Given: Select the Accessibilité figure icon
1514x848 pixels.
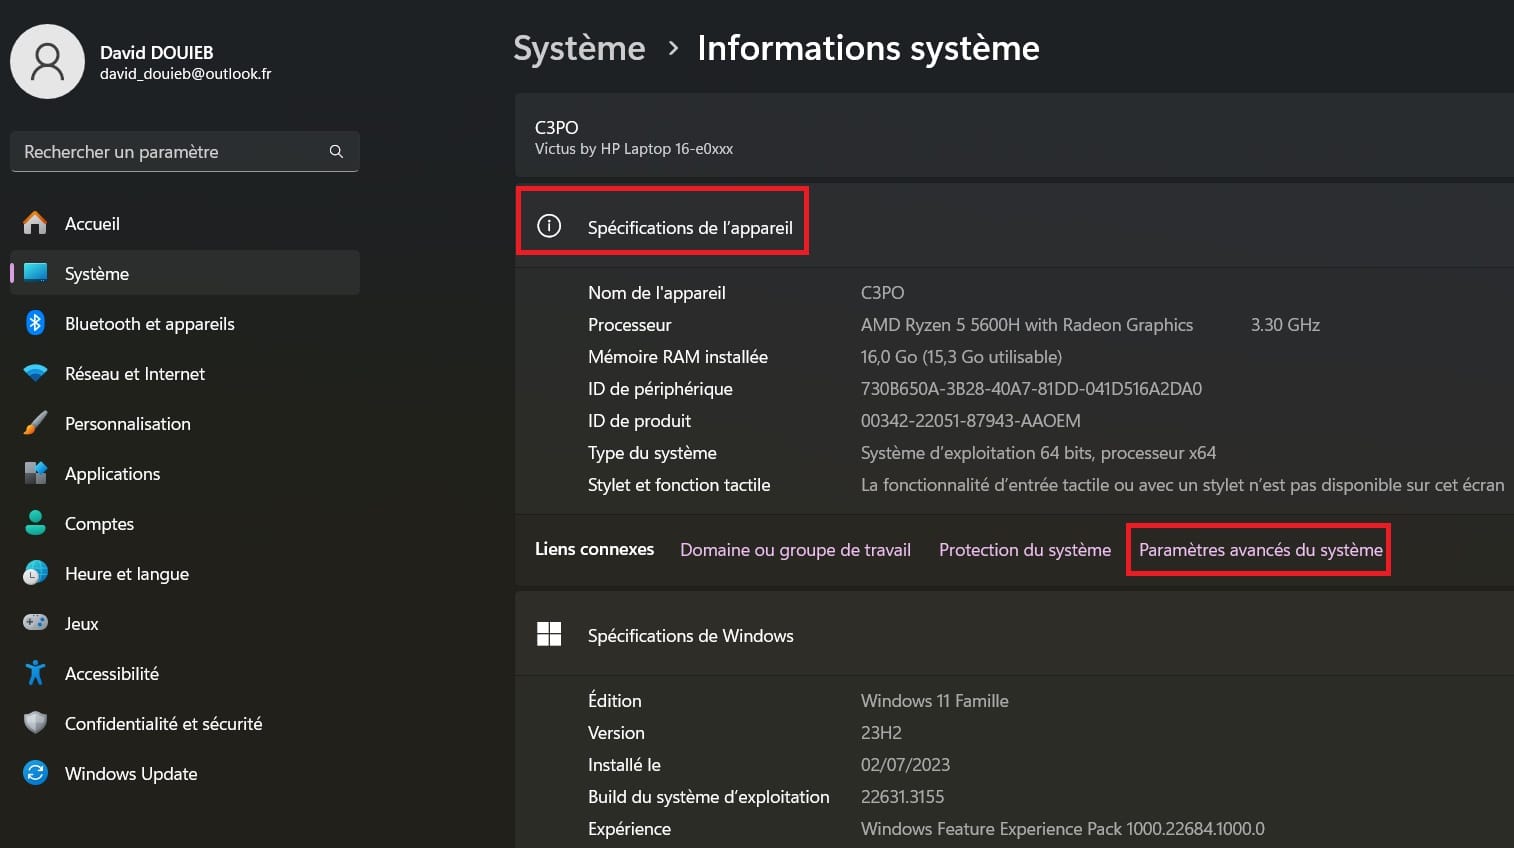Looking at the screenshot, I should [35, 673].
